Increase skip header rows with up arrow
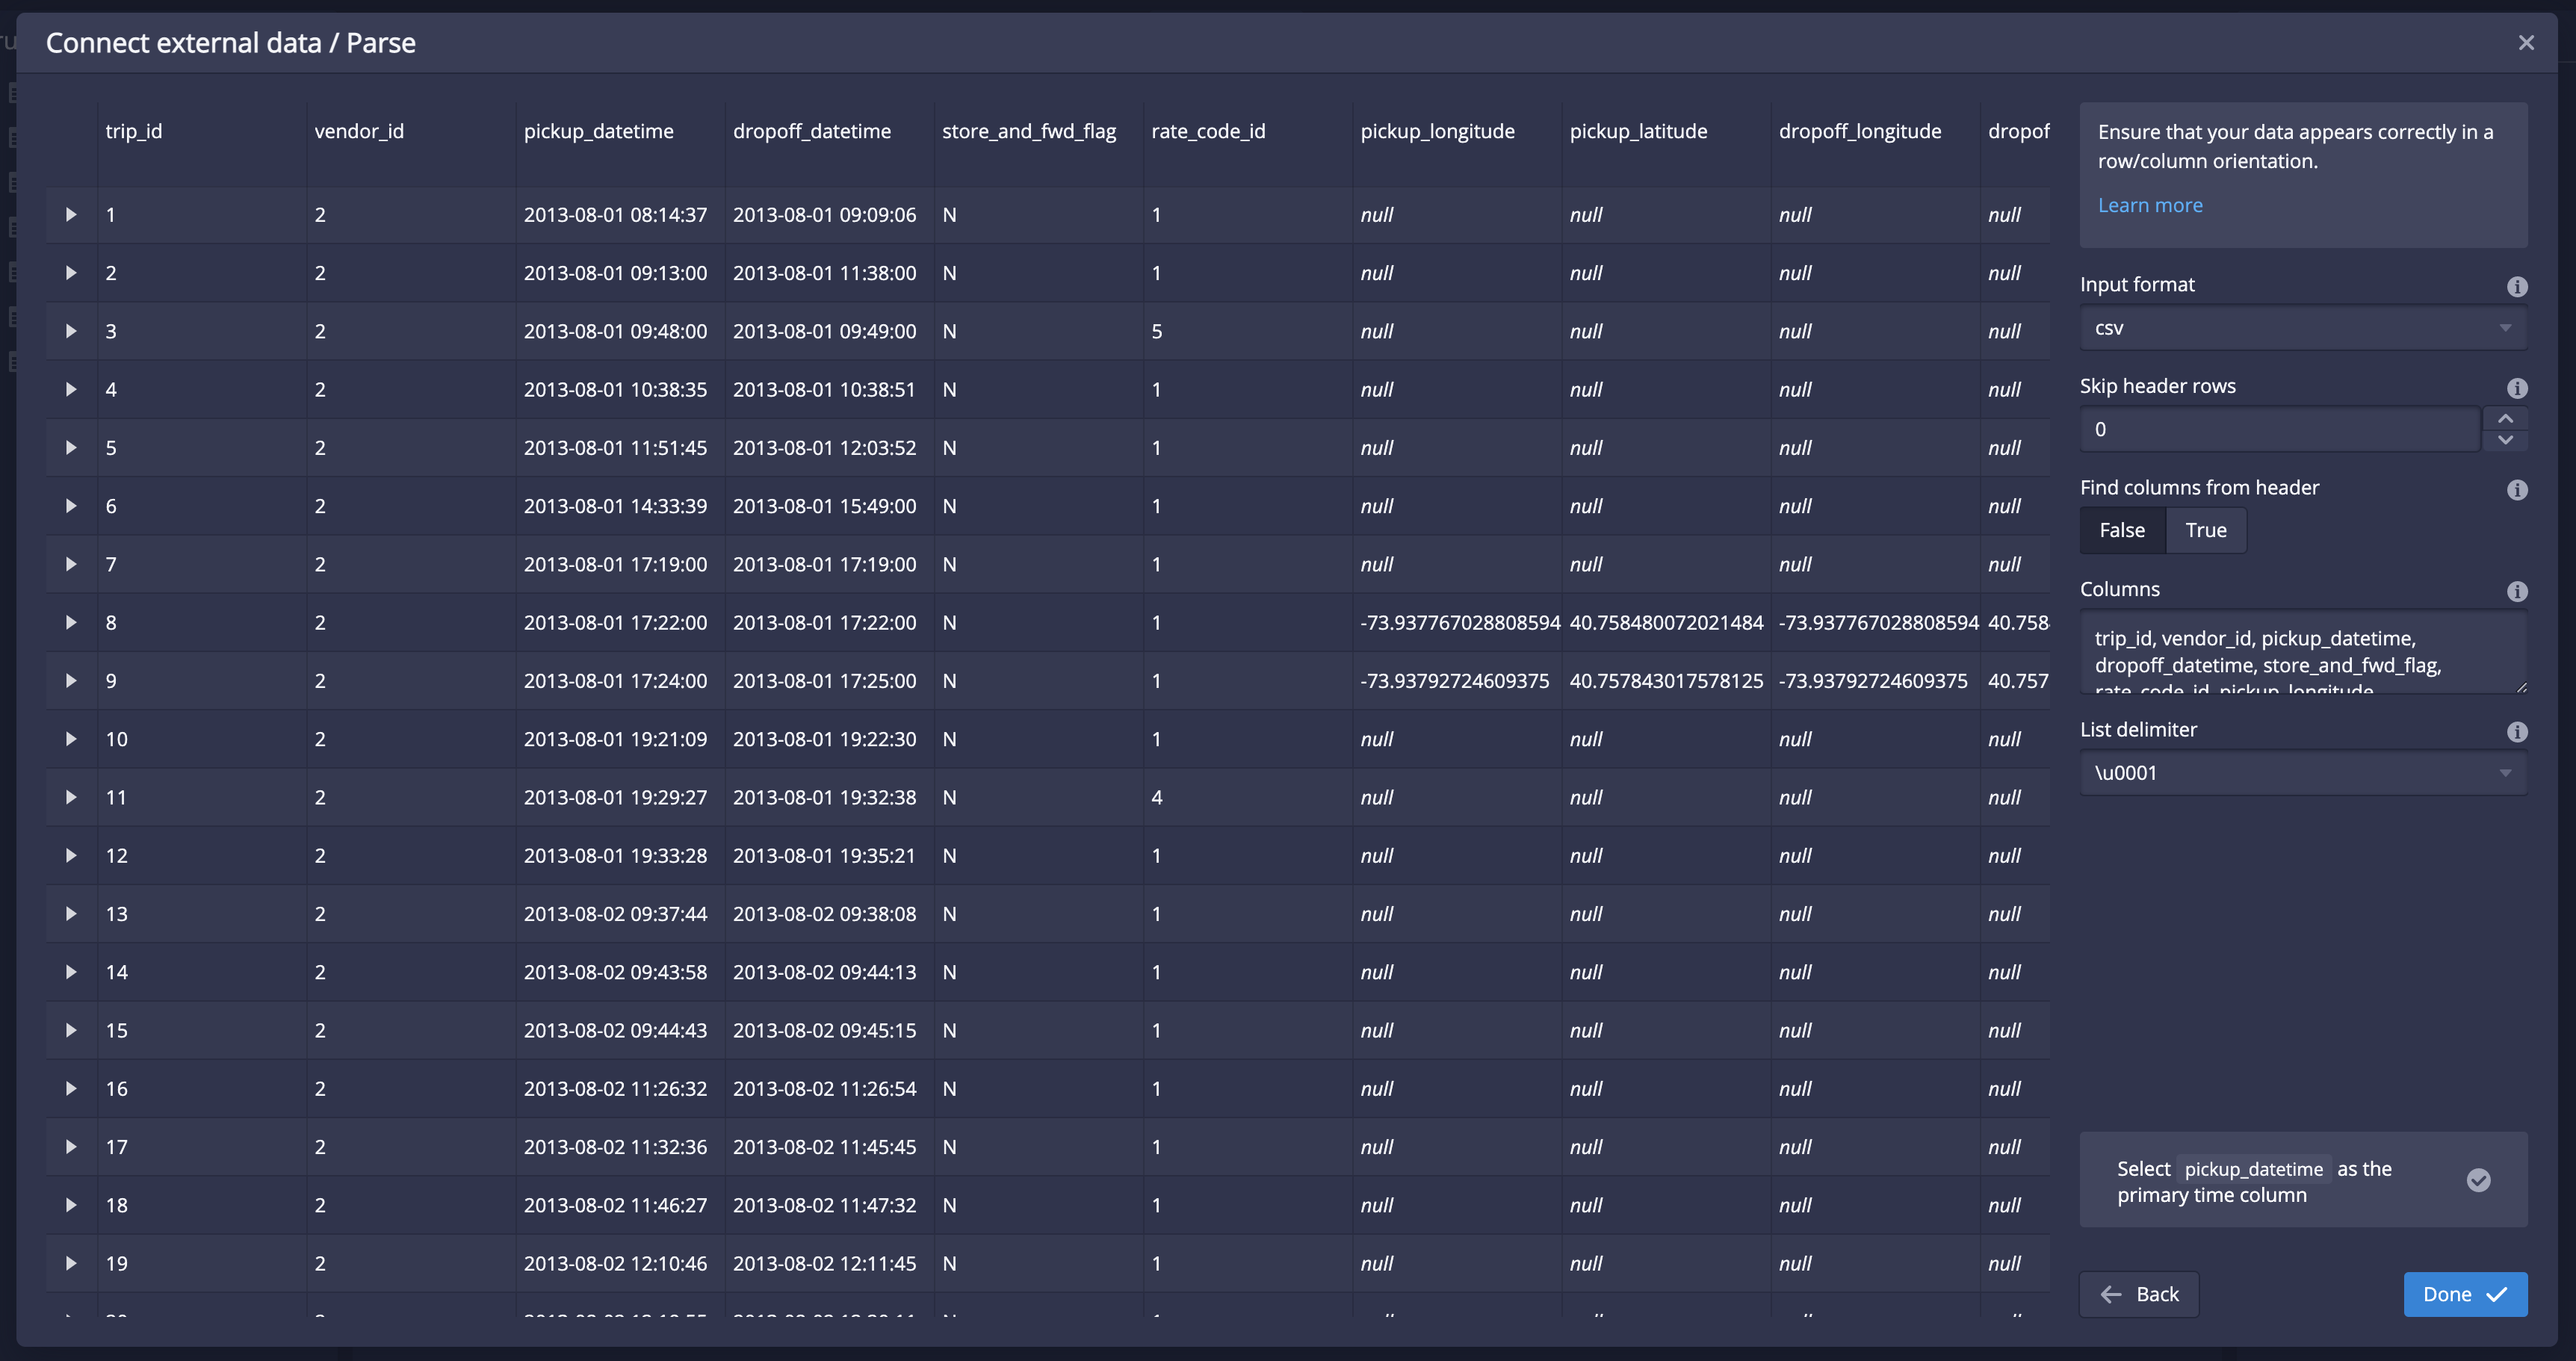 pyautogui.click(x=2505, y=418)
